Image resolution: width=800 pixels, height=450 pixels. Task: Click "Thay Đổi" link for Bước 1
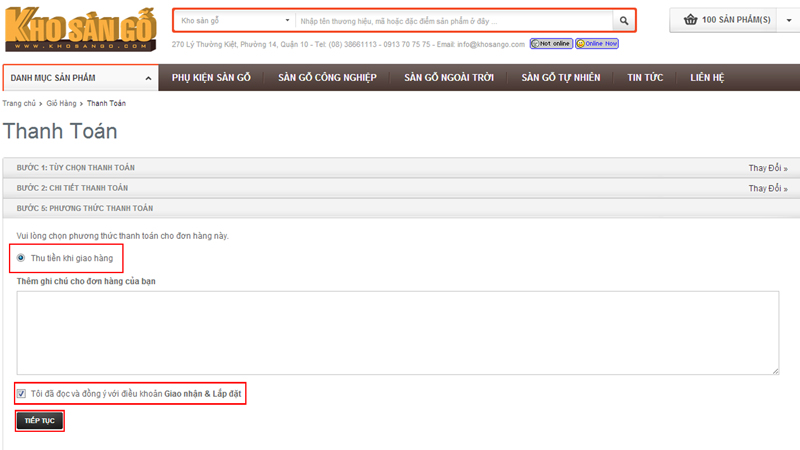pyautogui.click(x=767, y=168)
